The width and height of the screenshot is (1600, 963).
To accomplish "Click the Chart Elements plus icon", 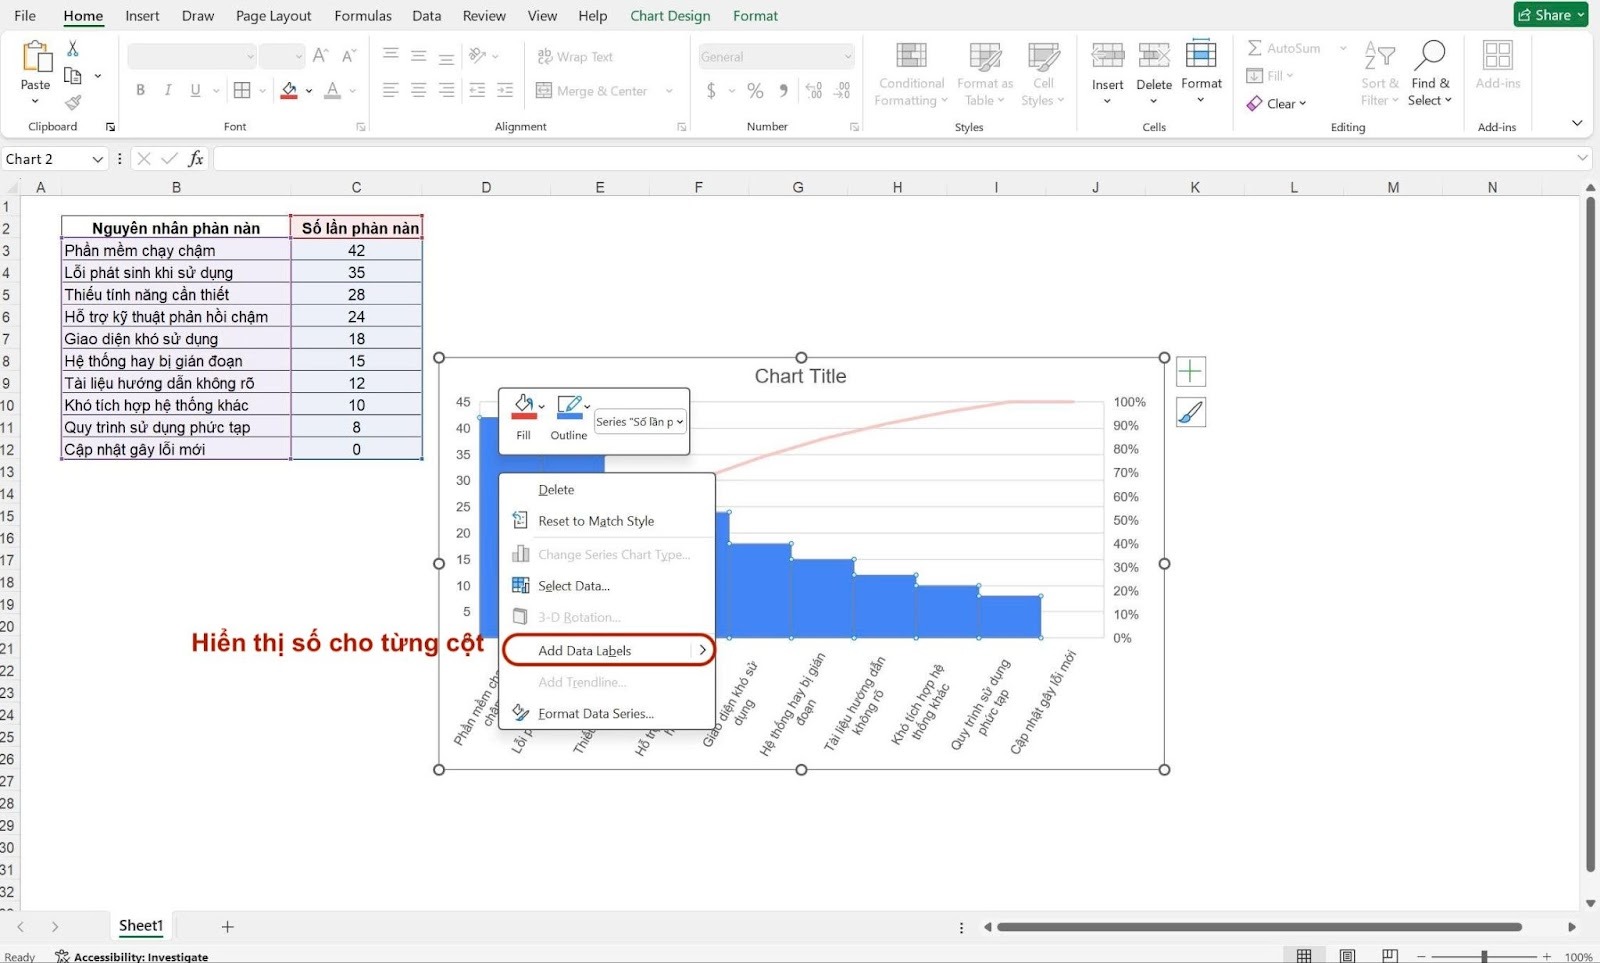I will tap(1190, 372).
